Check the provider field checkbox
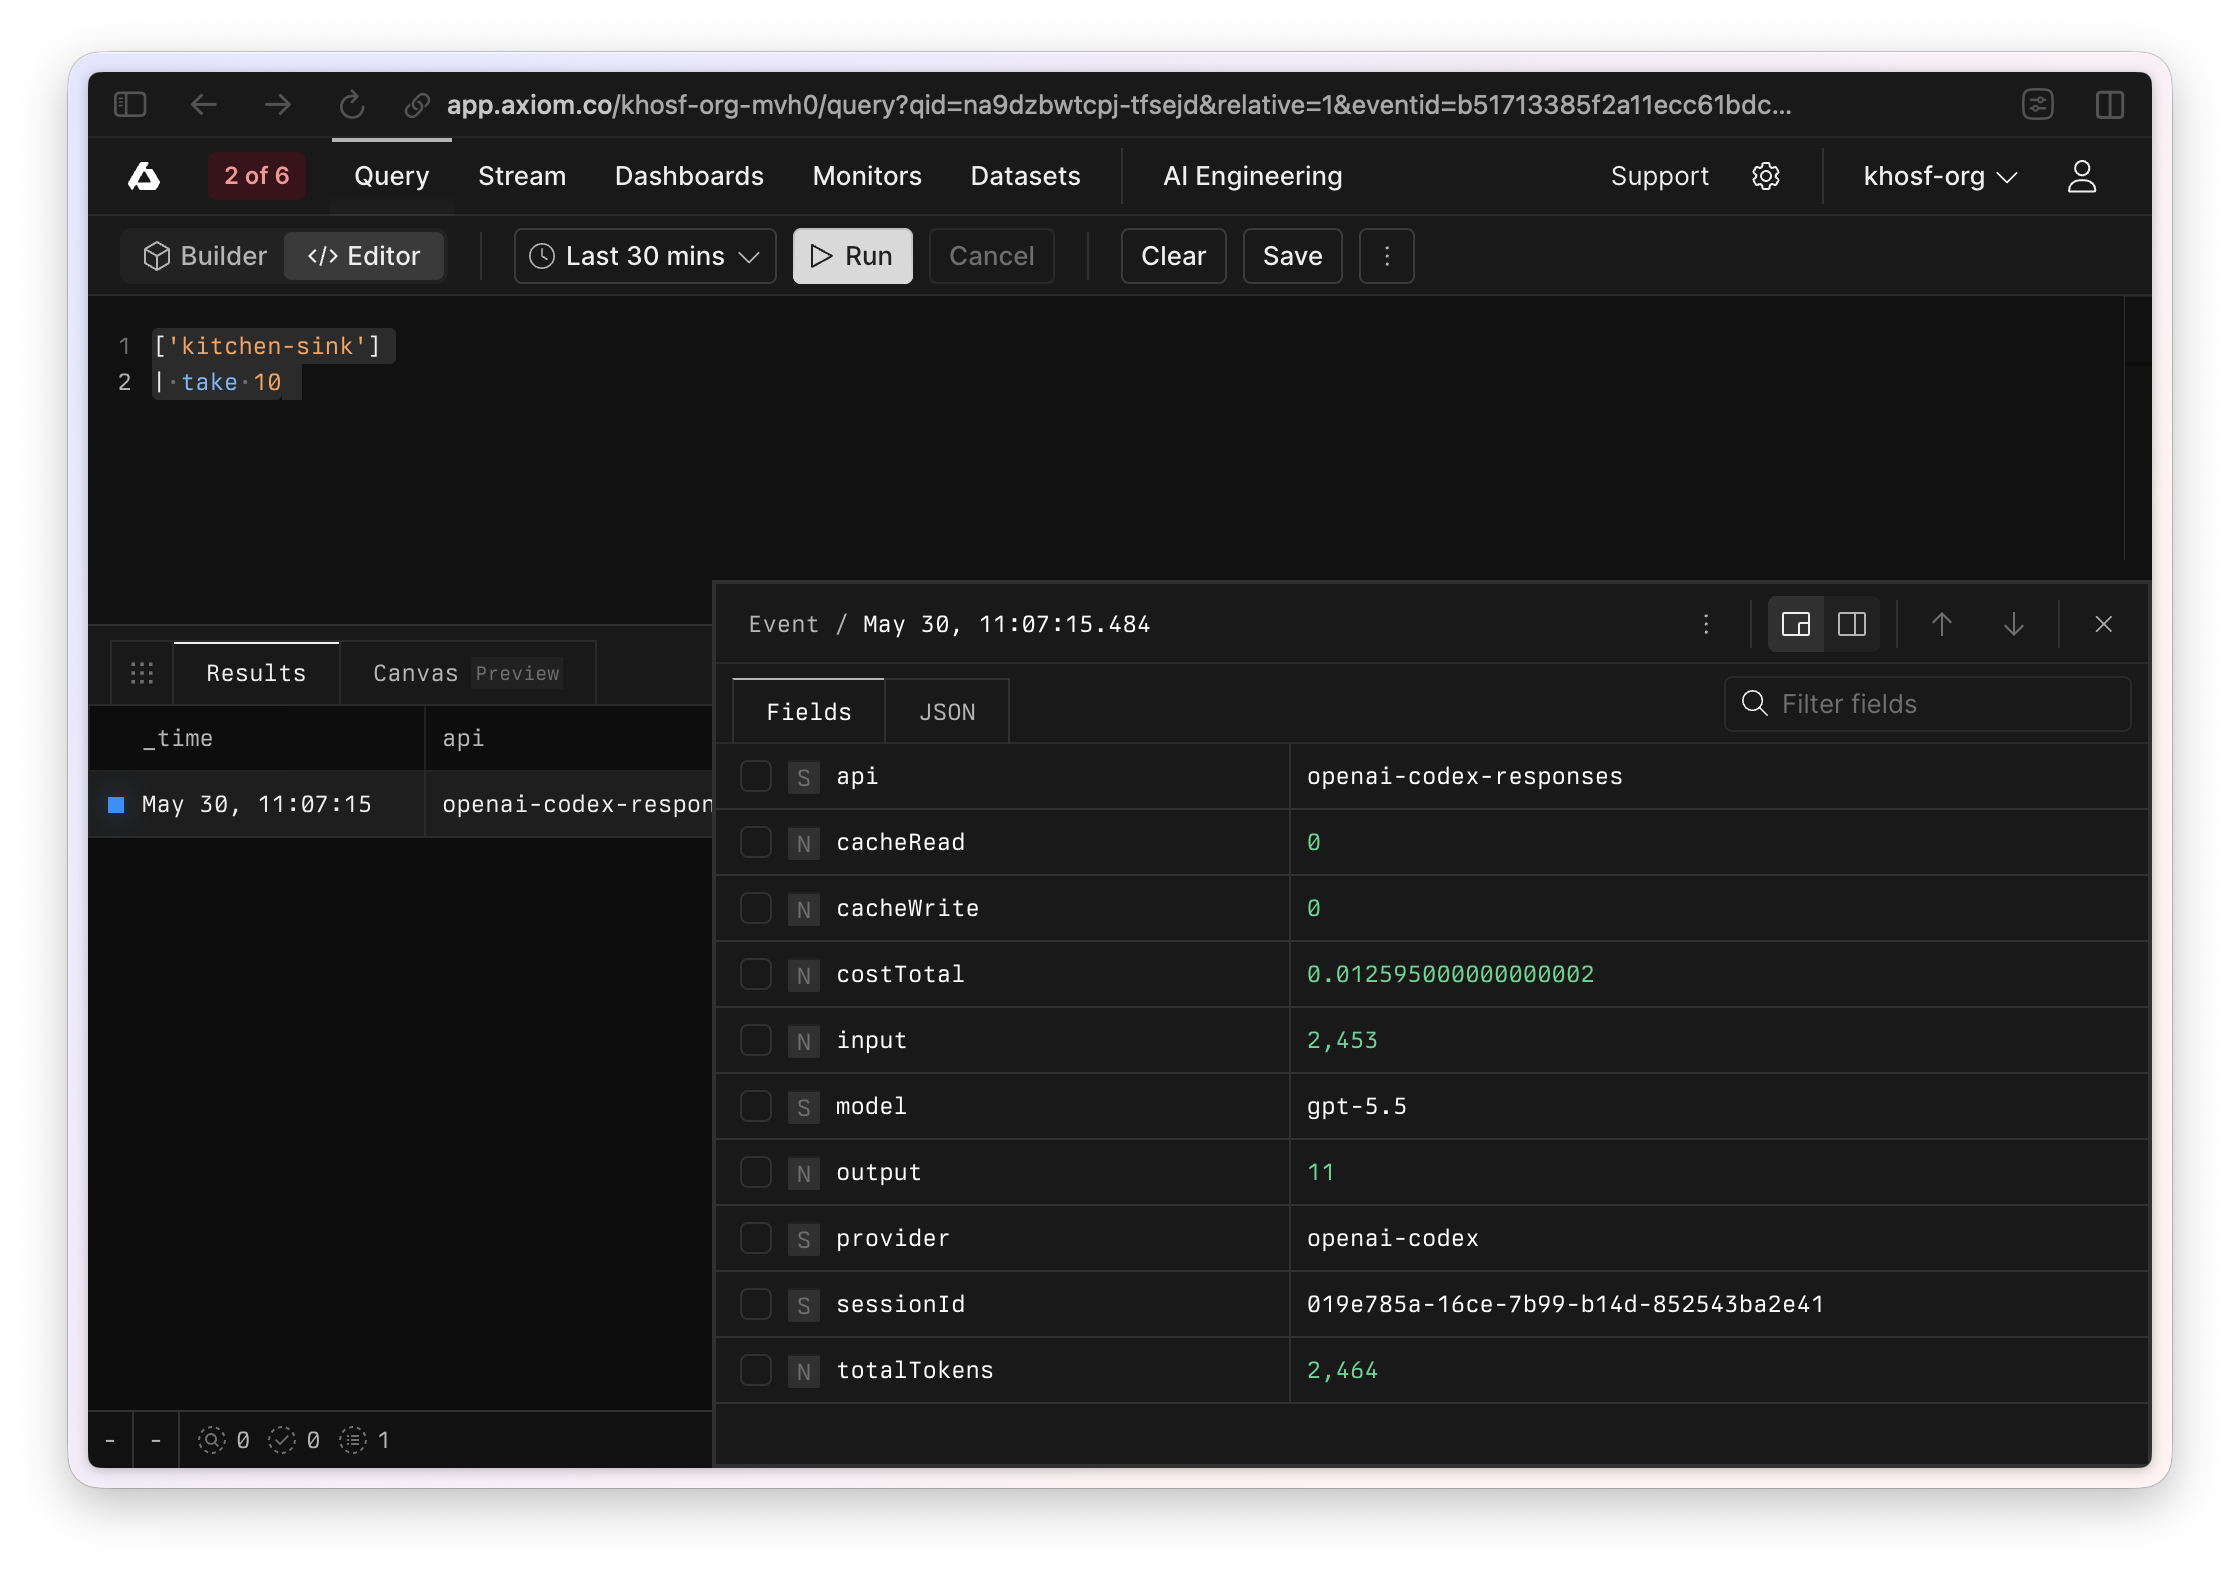Screen dimensions: 2240x1572 pyautogui.click(x=756, y=1238)
